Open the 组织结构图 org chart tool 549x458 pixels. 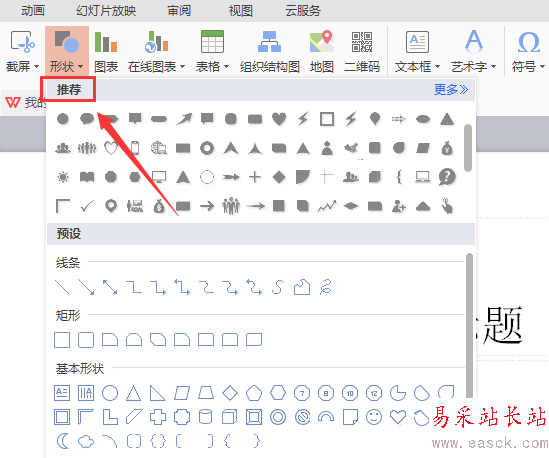[x=270, y=51]
